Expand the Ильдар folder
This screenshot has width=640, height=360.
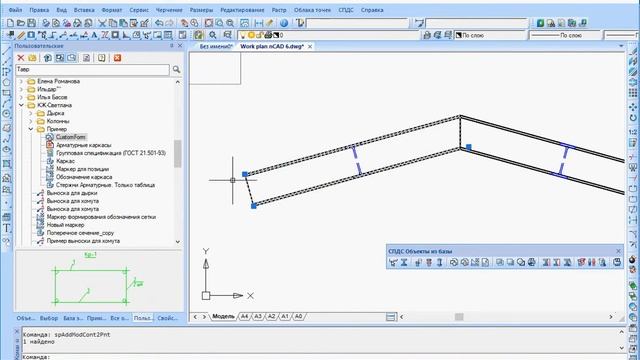pyautogui.click(x=21, y=89)
